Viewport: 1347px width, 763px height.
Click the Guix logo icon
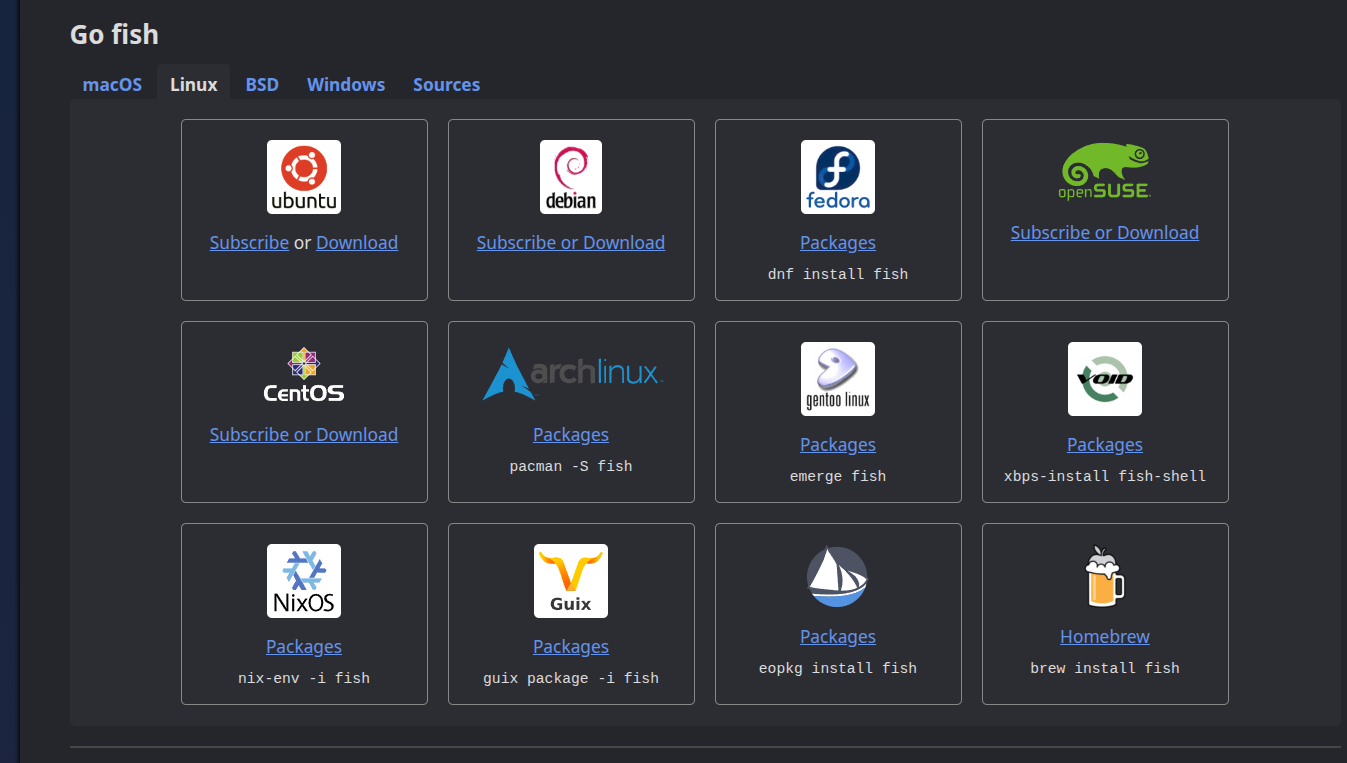[x=571, y=581]
